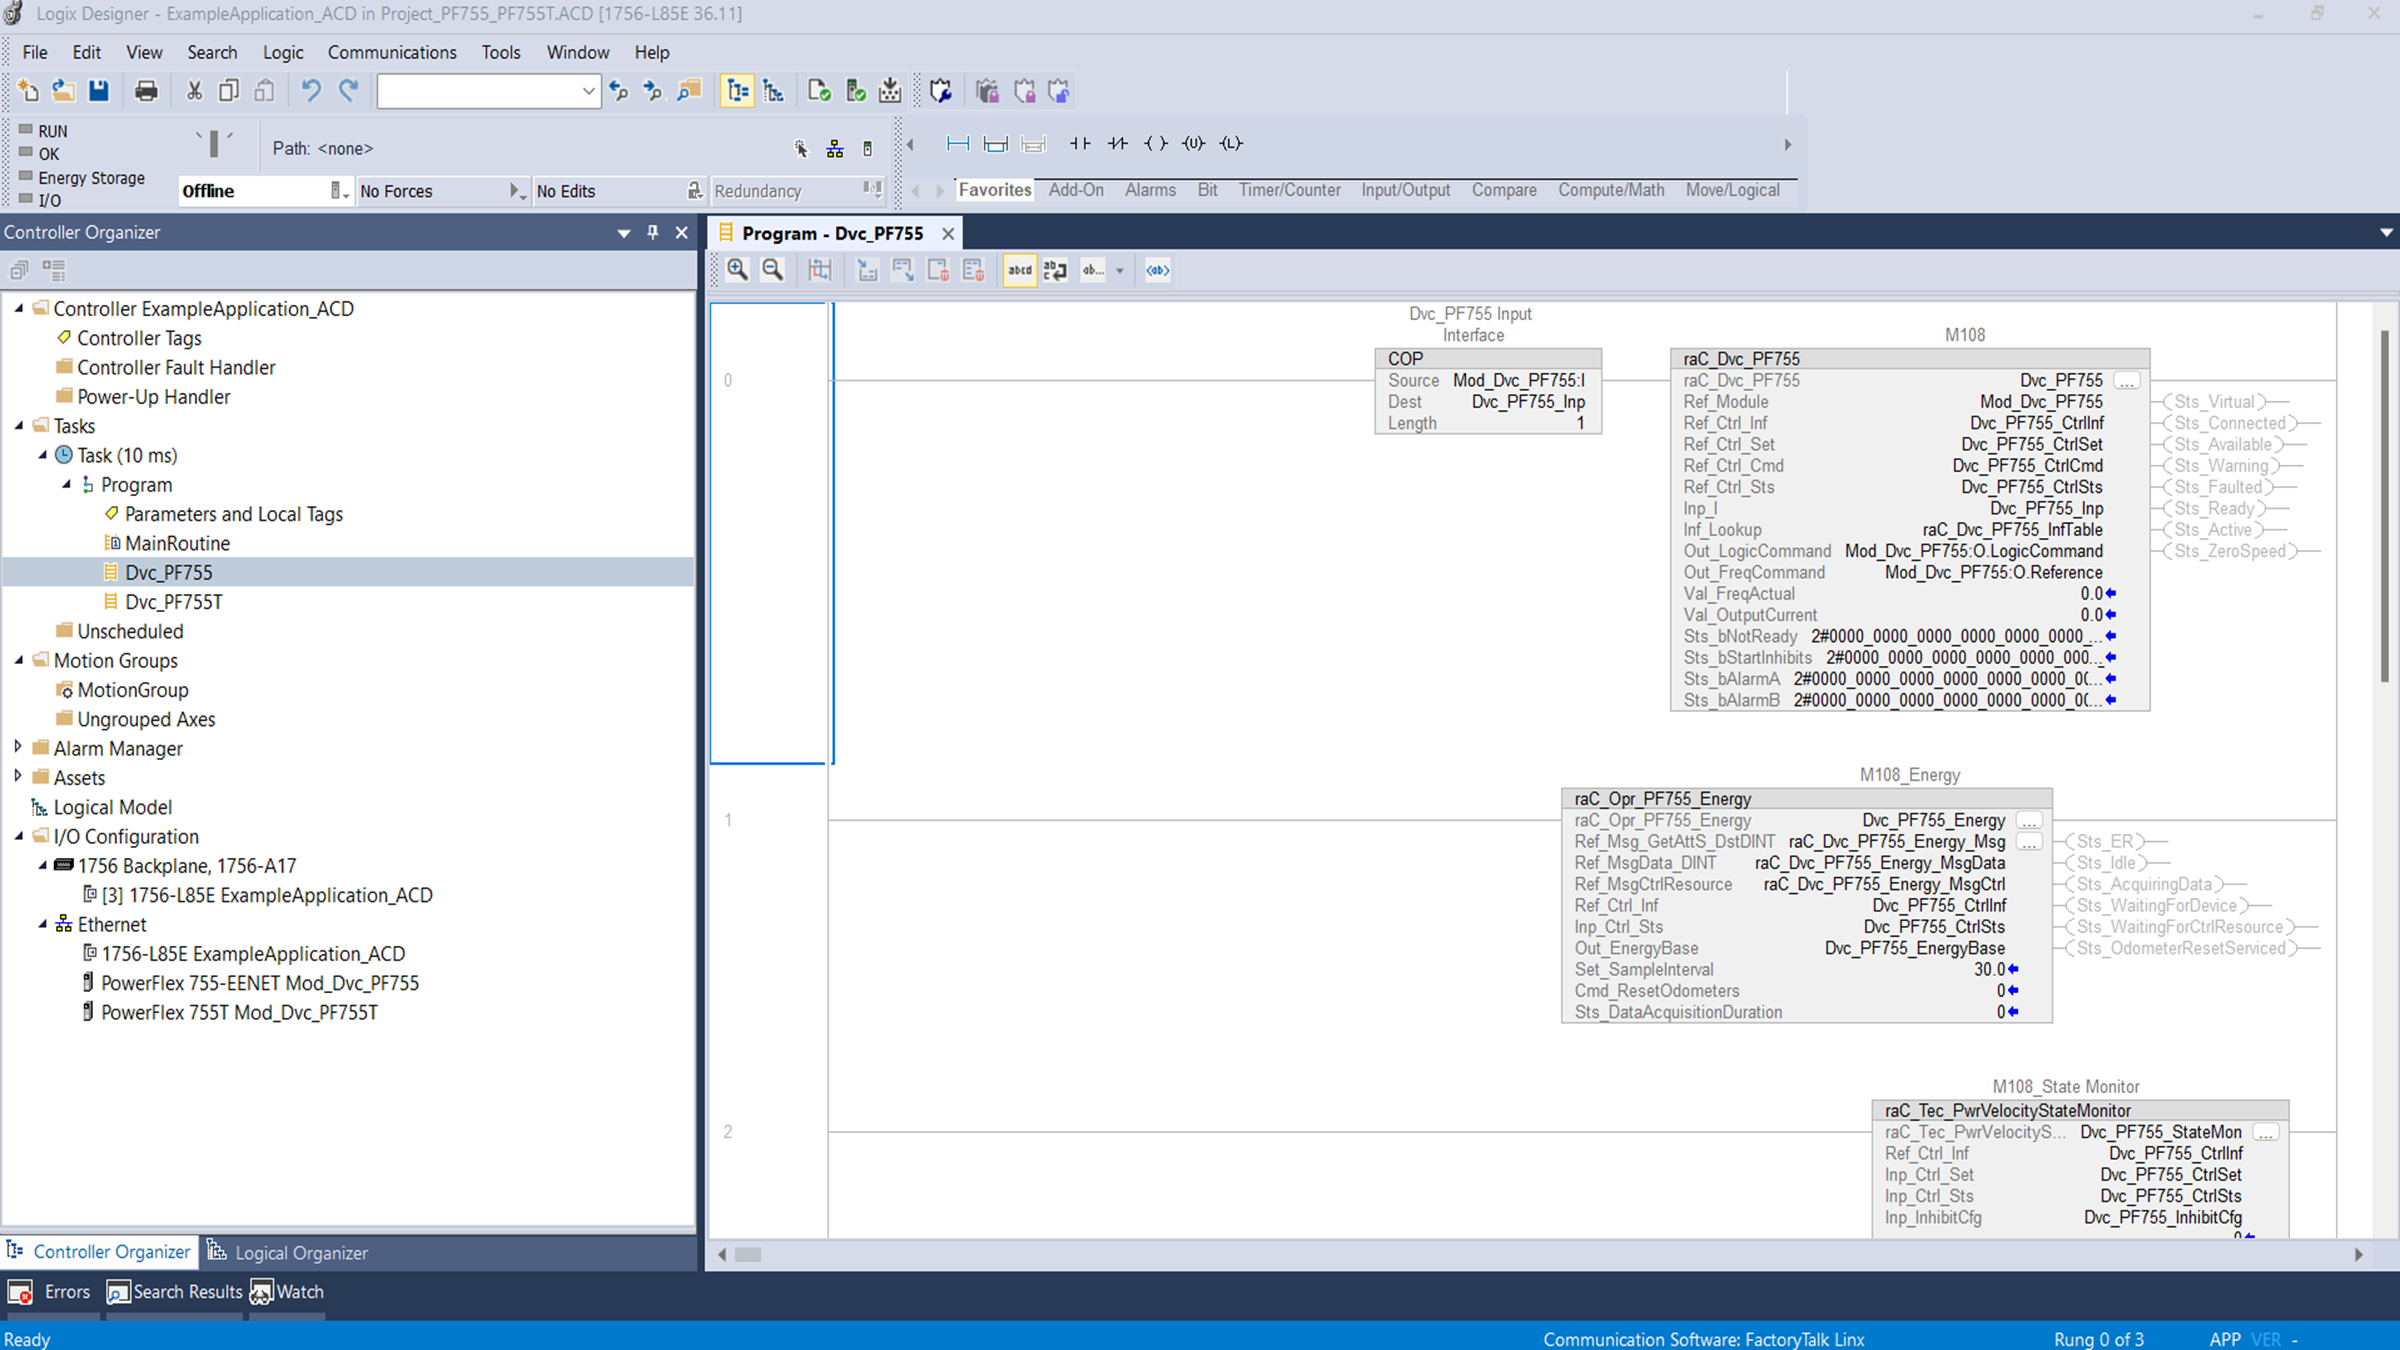Expand the Alarm Manager node

click(18, 747)
